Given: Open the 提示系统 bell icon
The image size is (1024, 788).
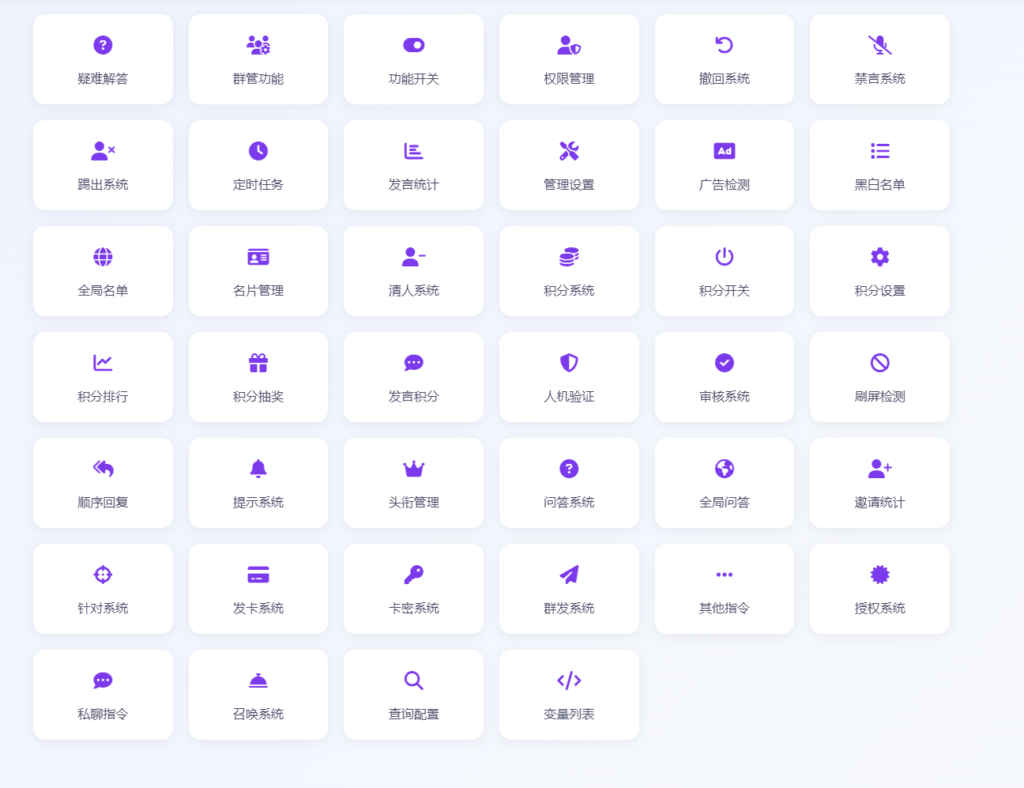Looking at the screenshot, I should pos(258,468).
